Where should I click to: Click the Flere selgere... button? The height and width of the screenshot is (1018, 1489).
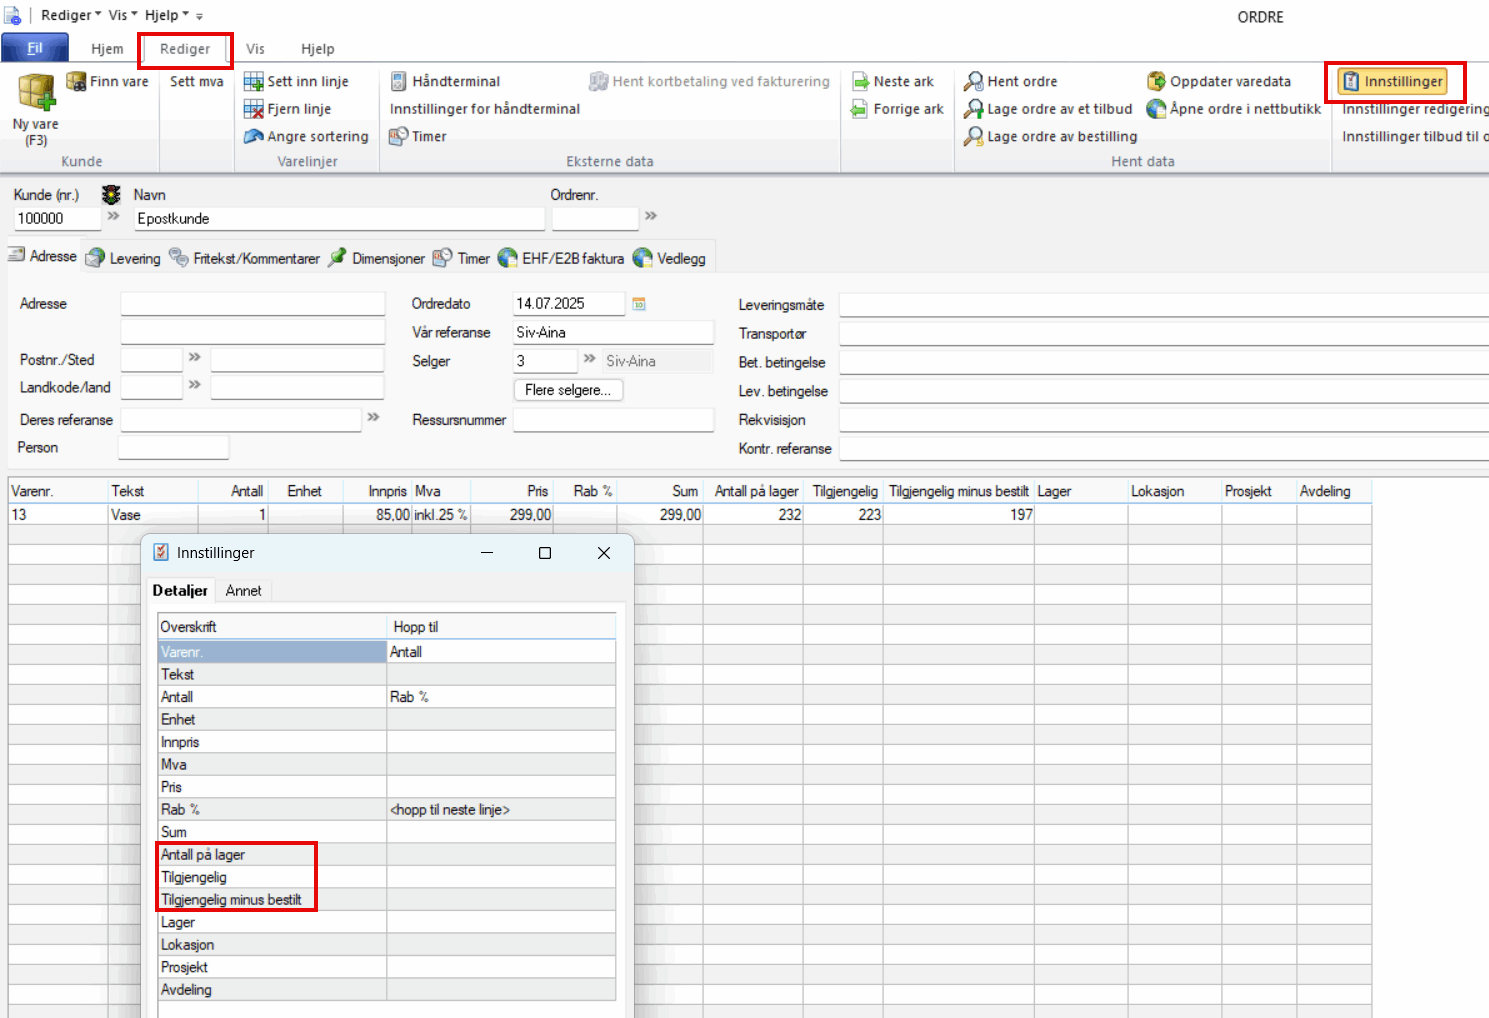coord(568,390)
